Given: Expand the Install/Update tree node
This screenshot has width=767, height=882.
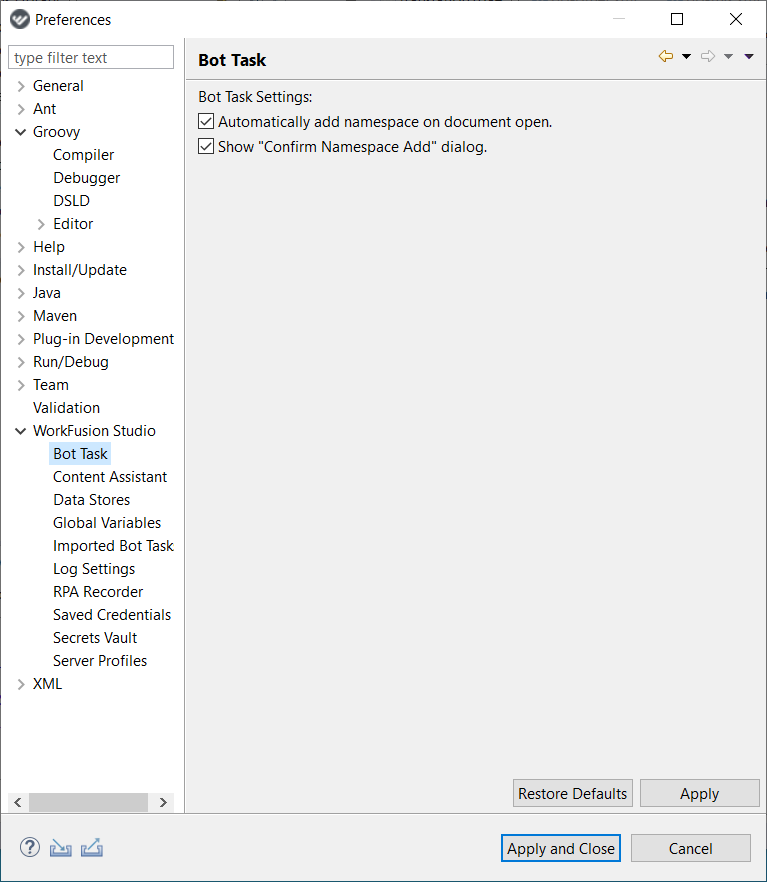Looking at the screenshot, I should [x=21, y=271].
